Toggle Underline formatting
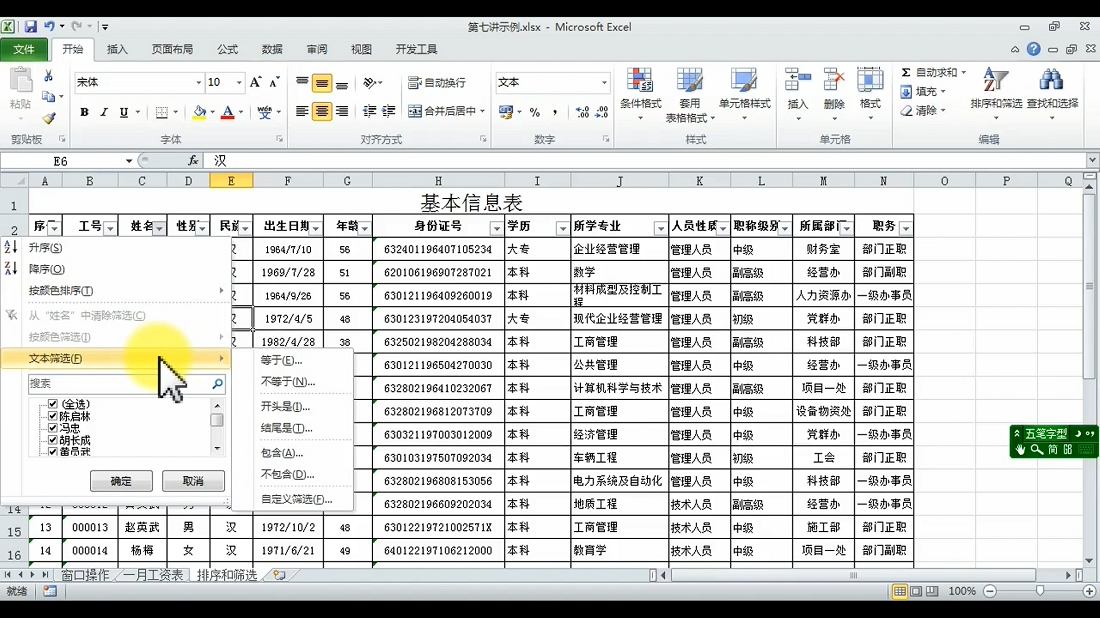1100x618 pixels. click(x=124, y=112)
